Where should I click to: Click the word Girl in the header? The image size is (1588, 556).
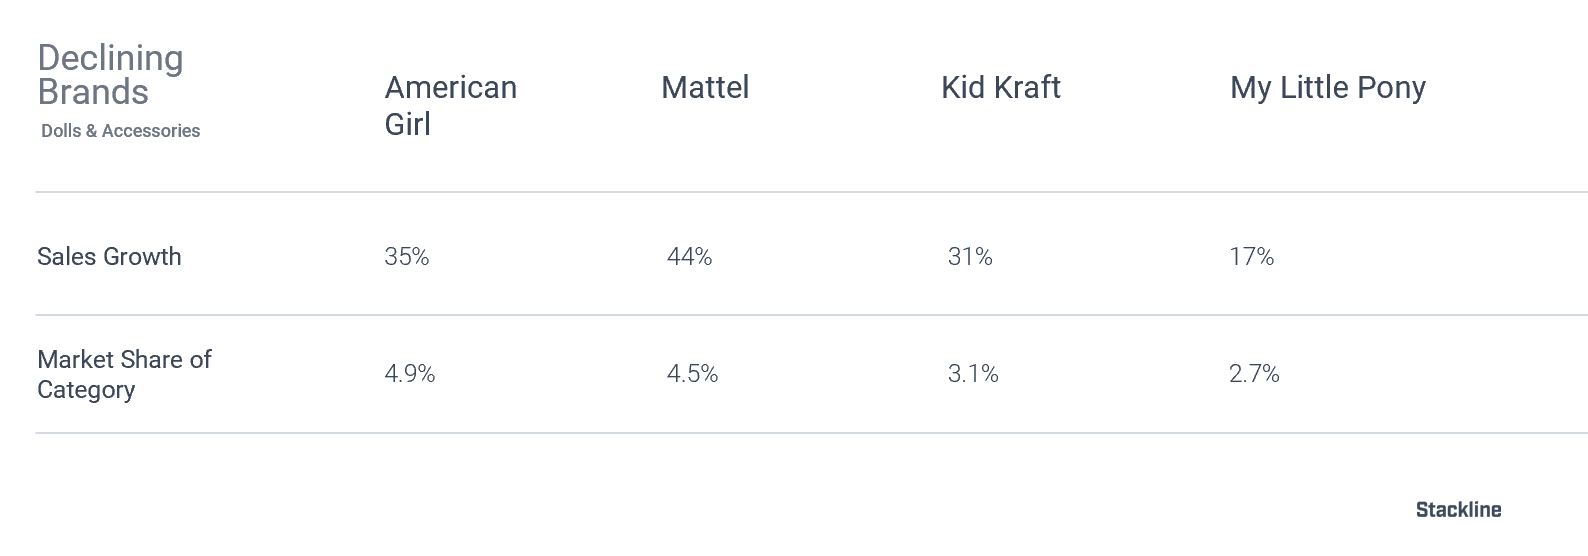408,124
